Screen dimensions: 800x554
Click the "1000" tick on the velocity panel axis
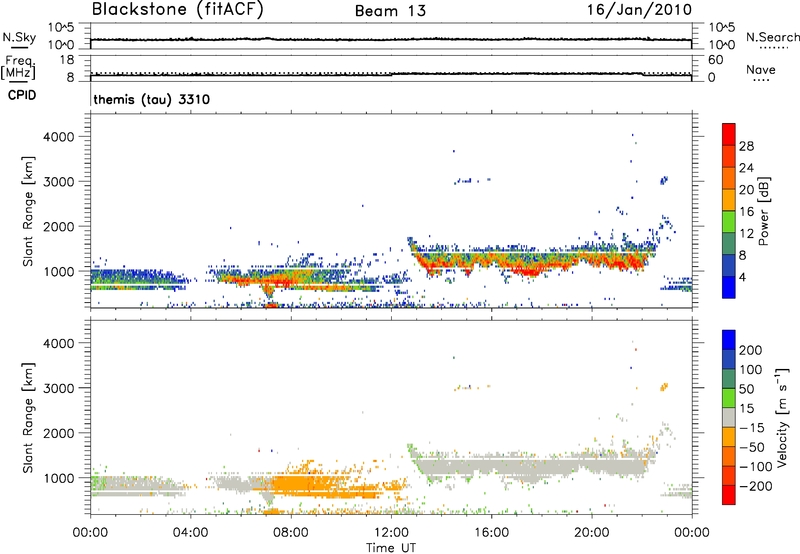point(58,478)
